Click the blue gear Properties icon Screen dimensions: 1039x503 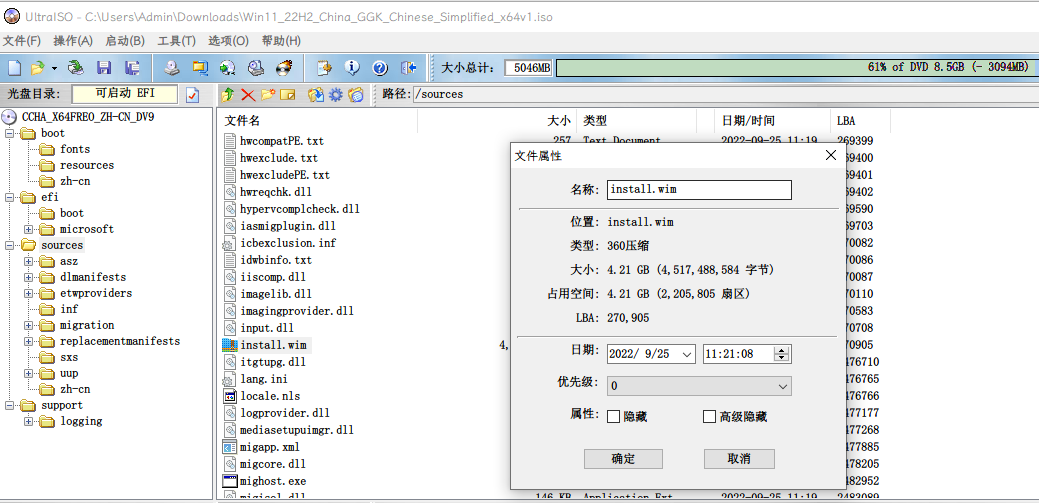pos(336,95)
